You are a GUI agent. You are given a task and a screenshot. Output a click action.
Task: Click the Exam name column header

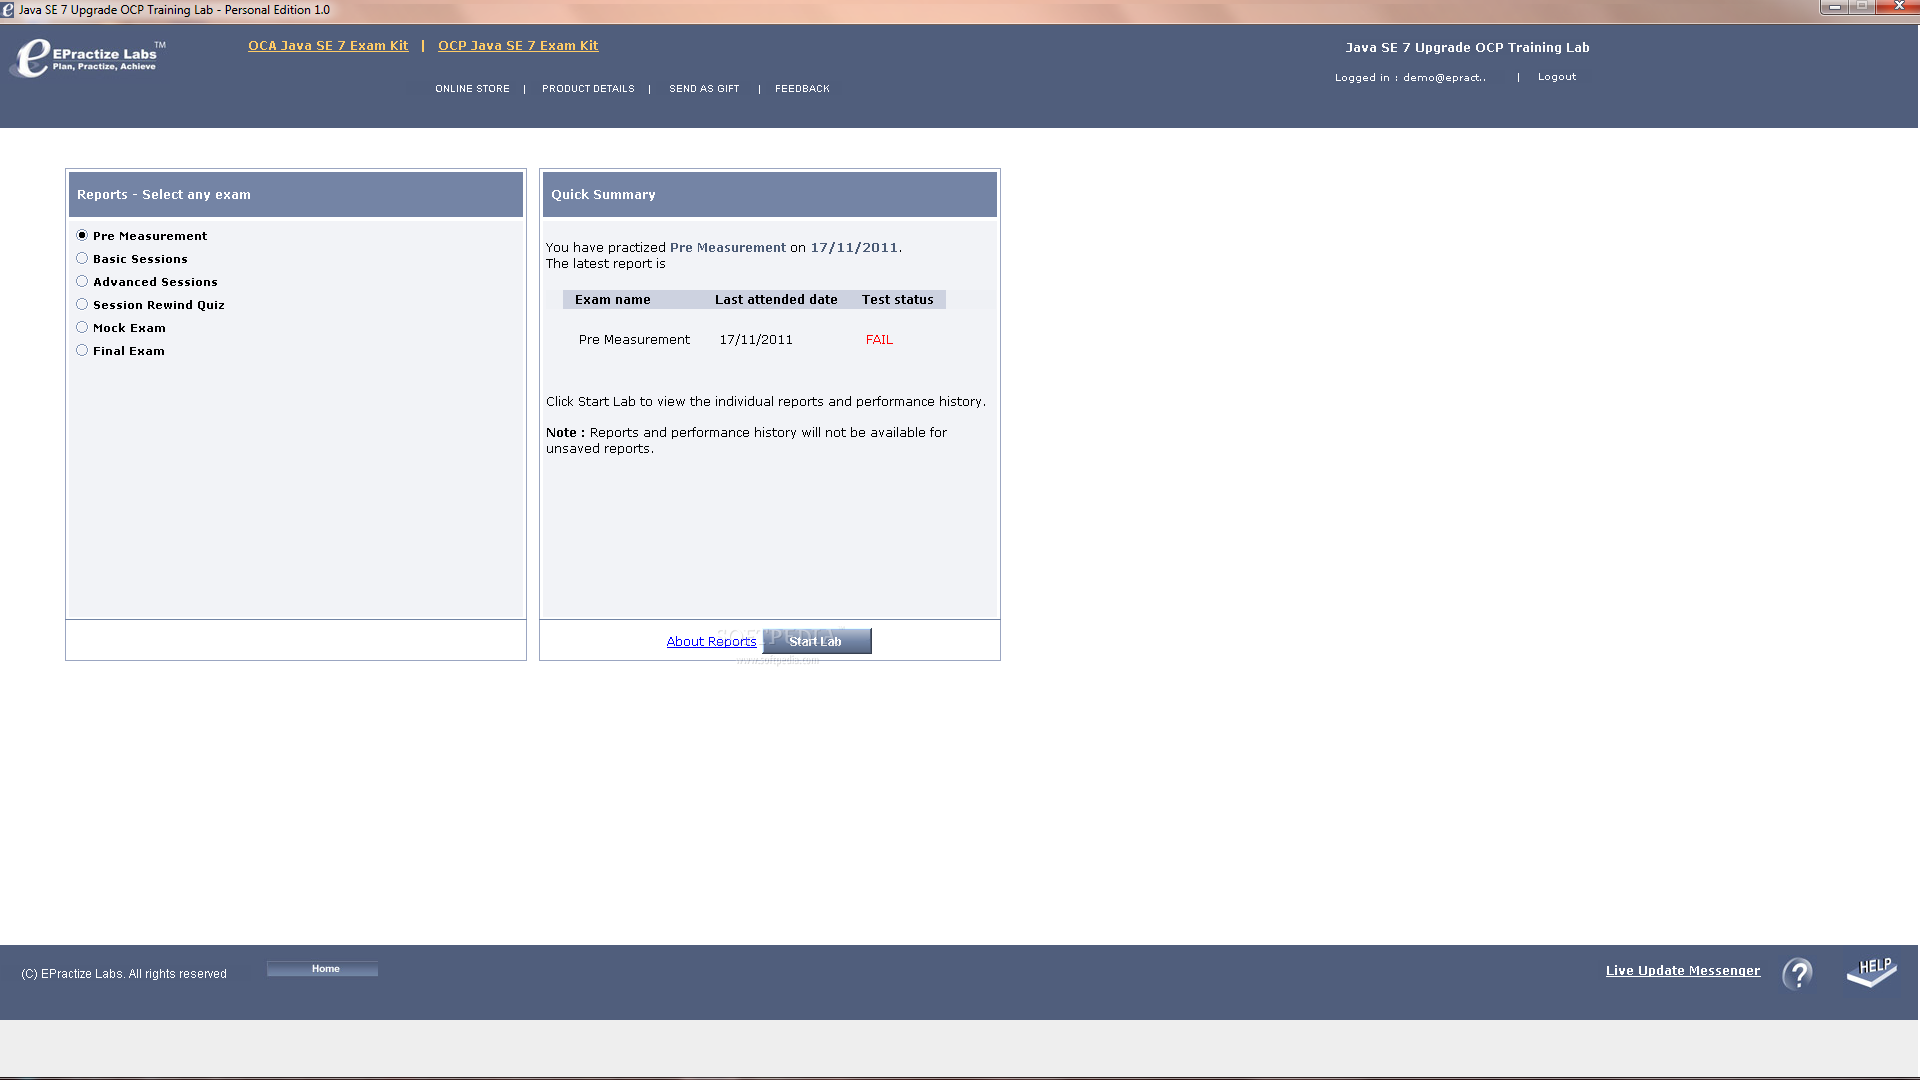pos(612,300)
